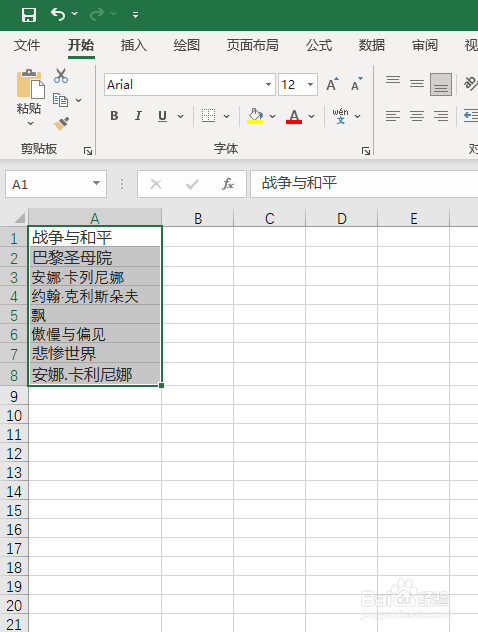Screen dimensions: 478x632
Task: Click the Select All corner triangle
Action: [19, 218]
